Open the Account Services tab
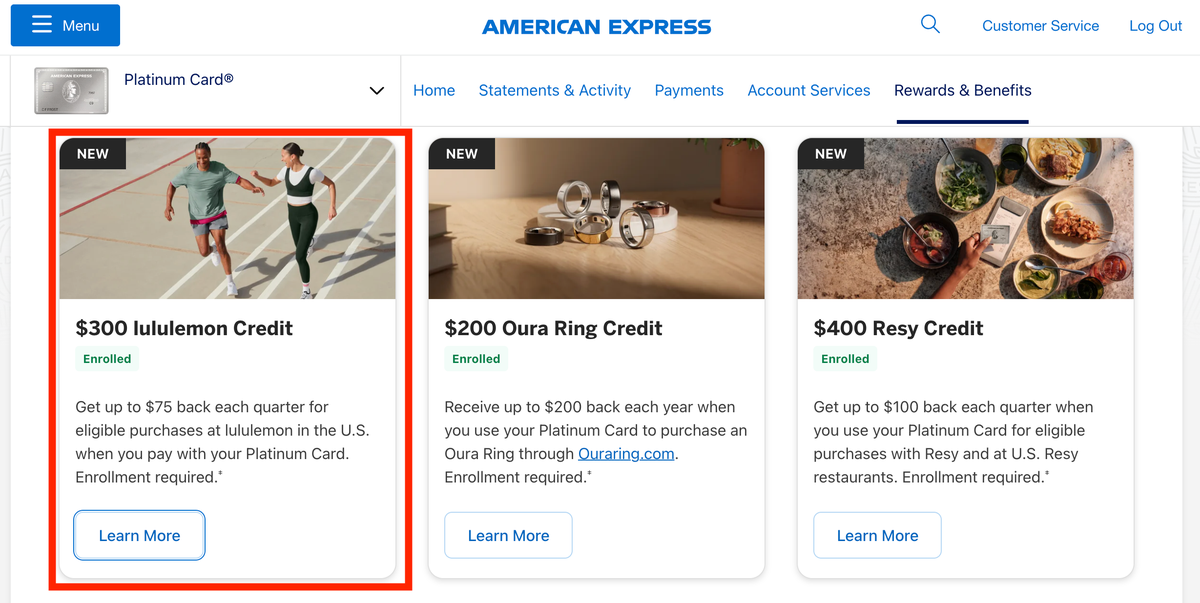This screenshot has height=603, width=1200. pos(809,90)
